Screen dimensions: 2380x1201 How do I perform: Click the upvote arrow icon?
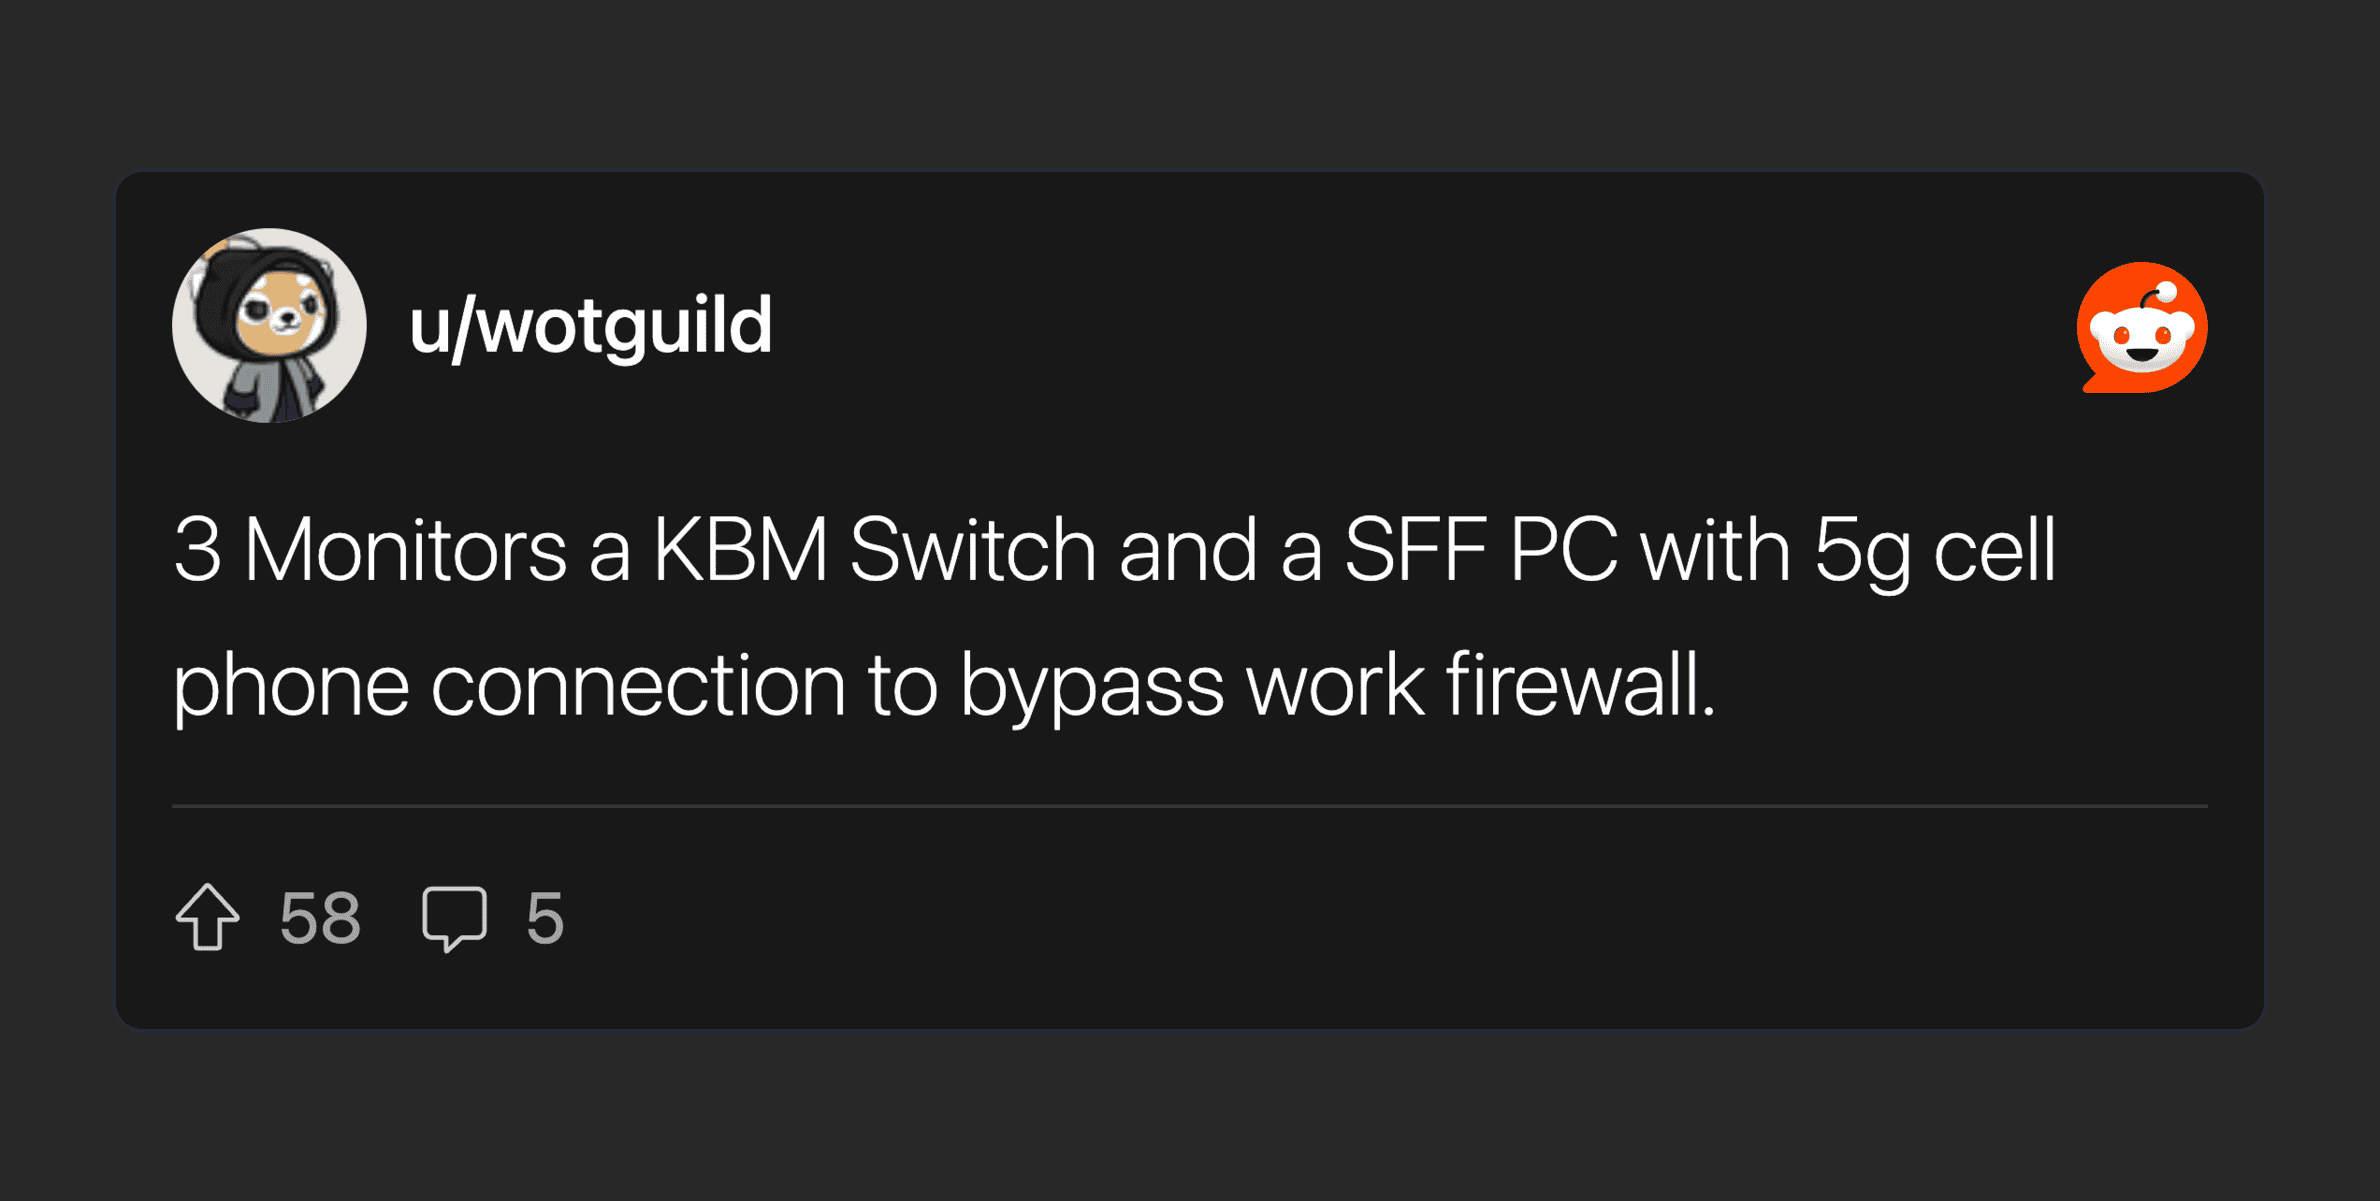pos(208,917)
